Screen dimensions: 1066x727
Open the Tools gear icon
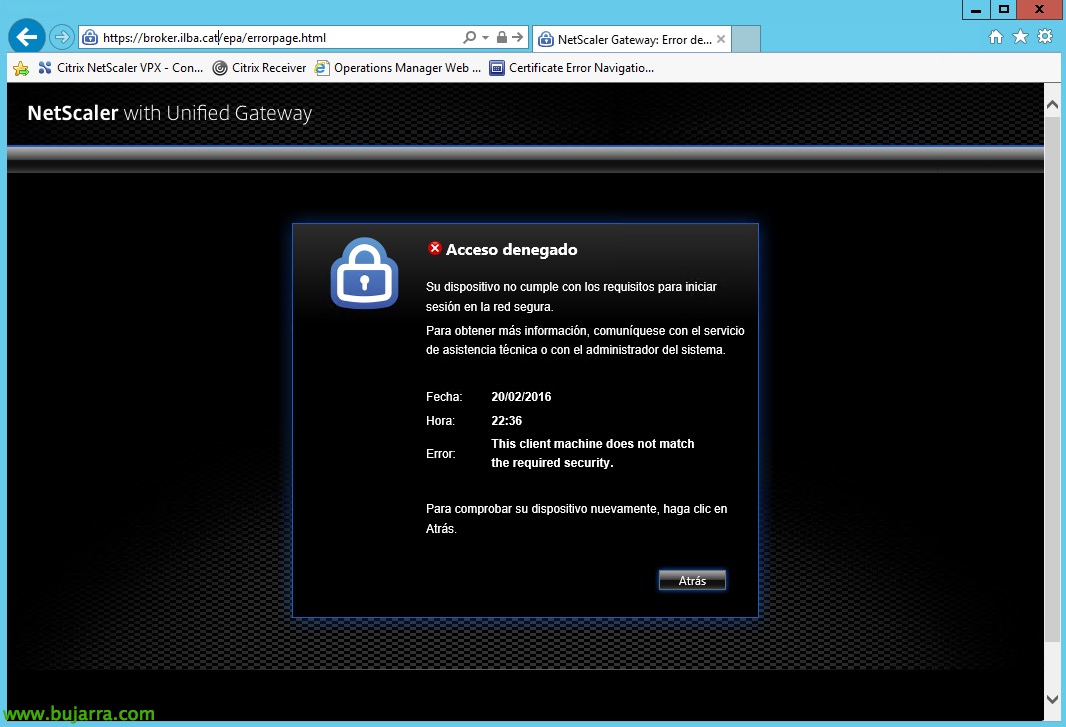pos(1045,37)
